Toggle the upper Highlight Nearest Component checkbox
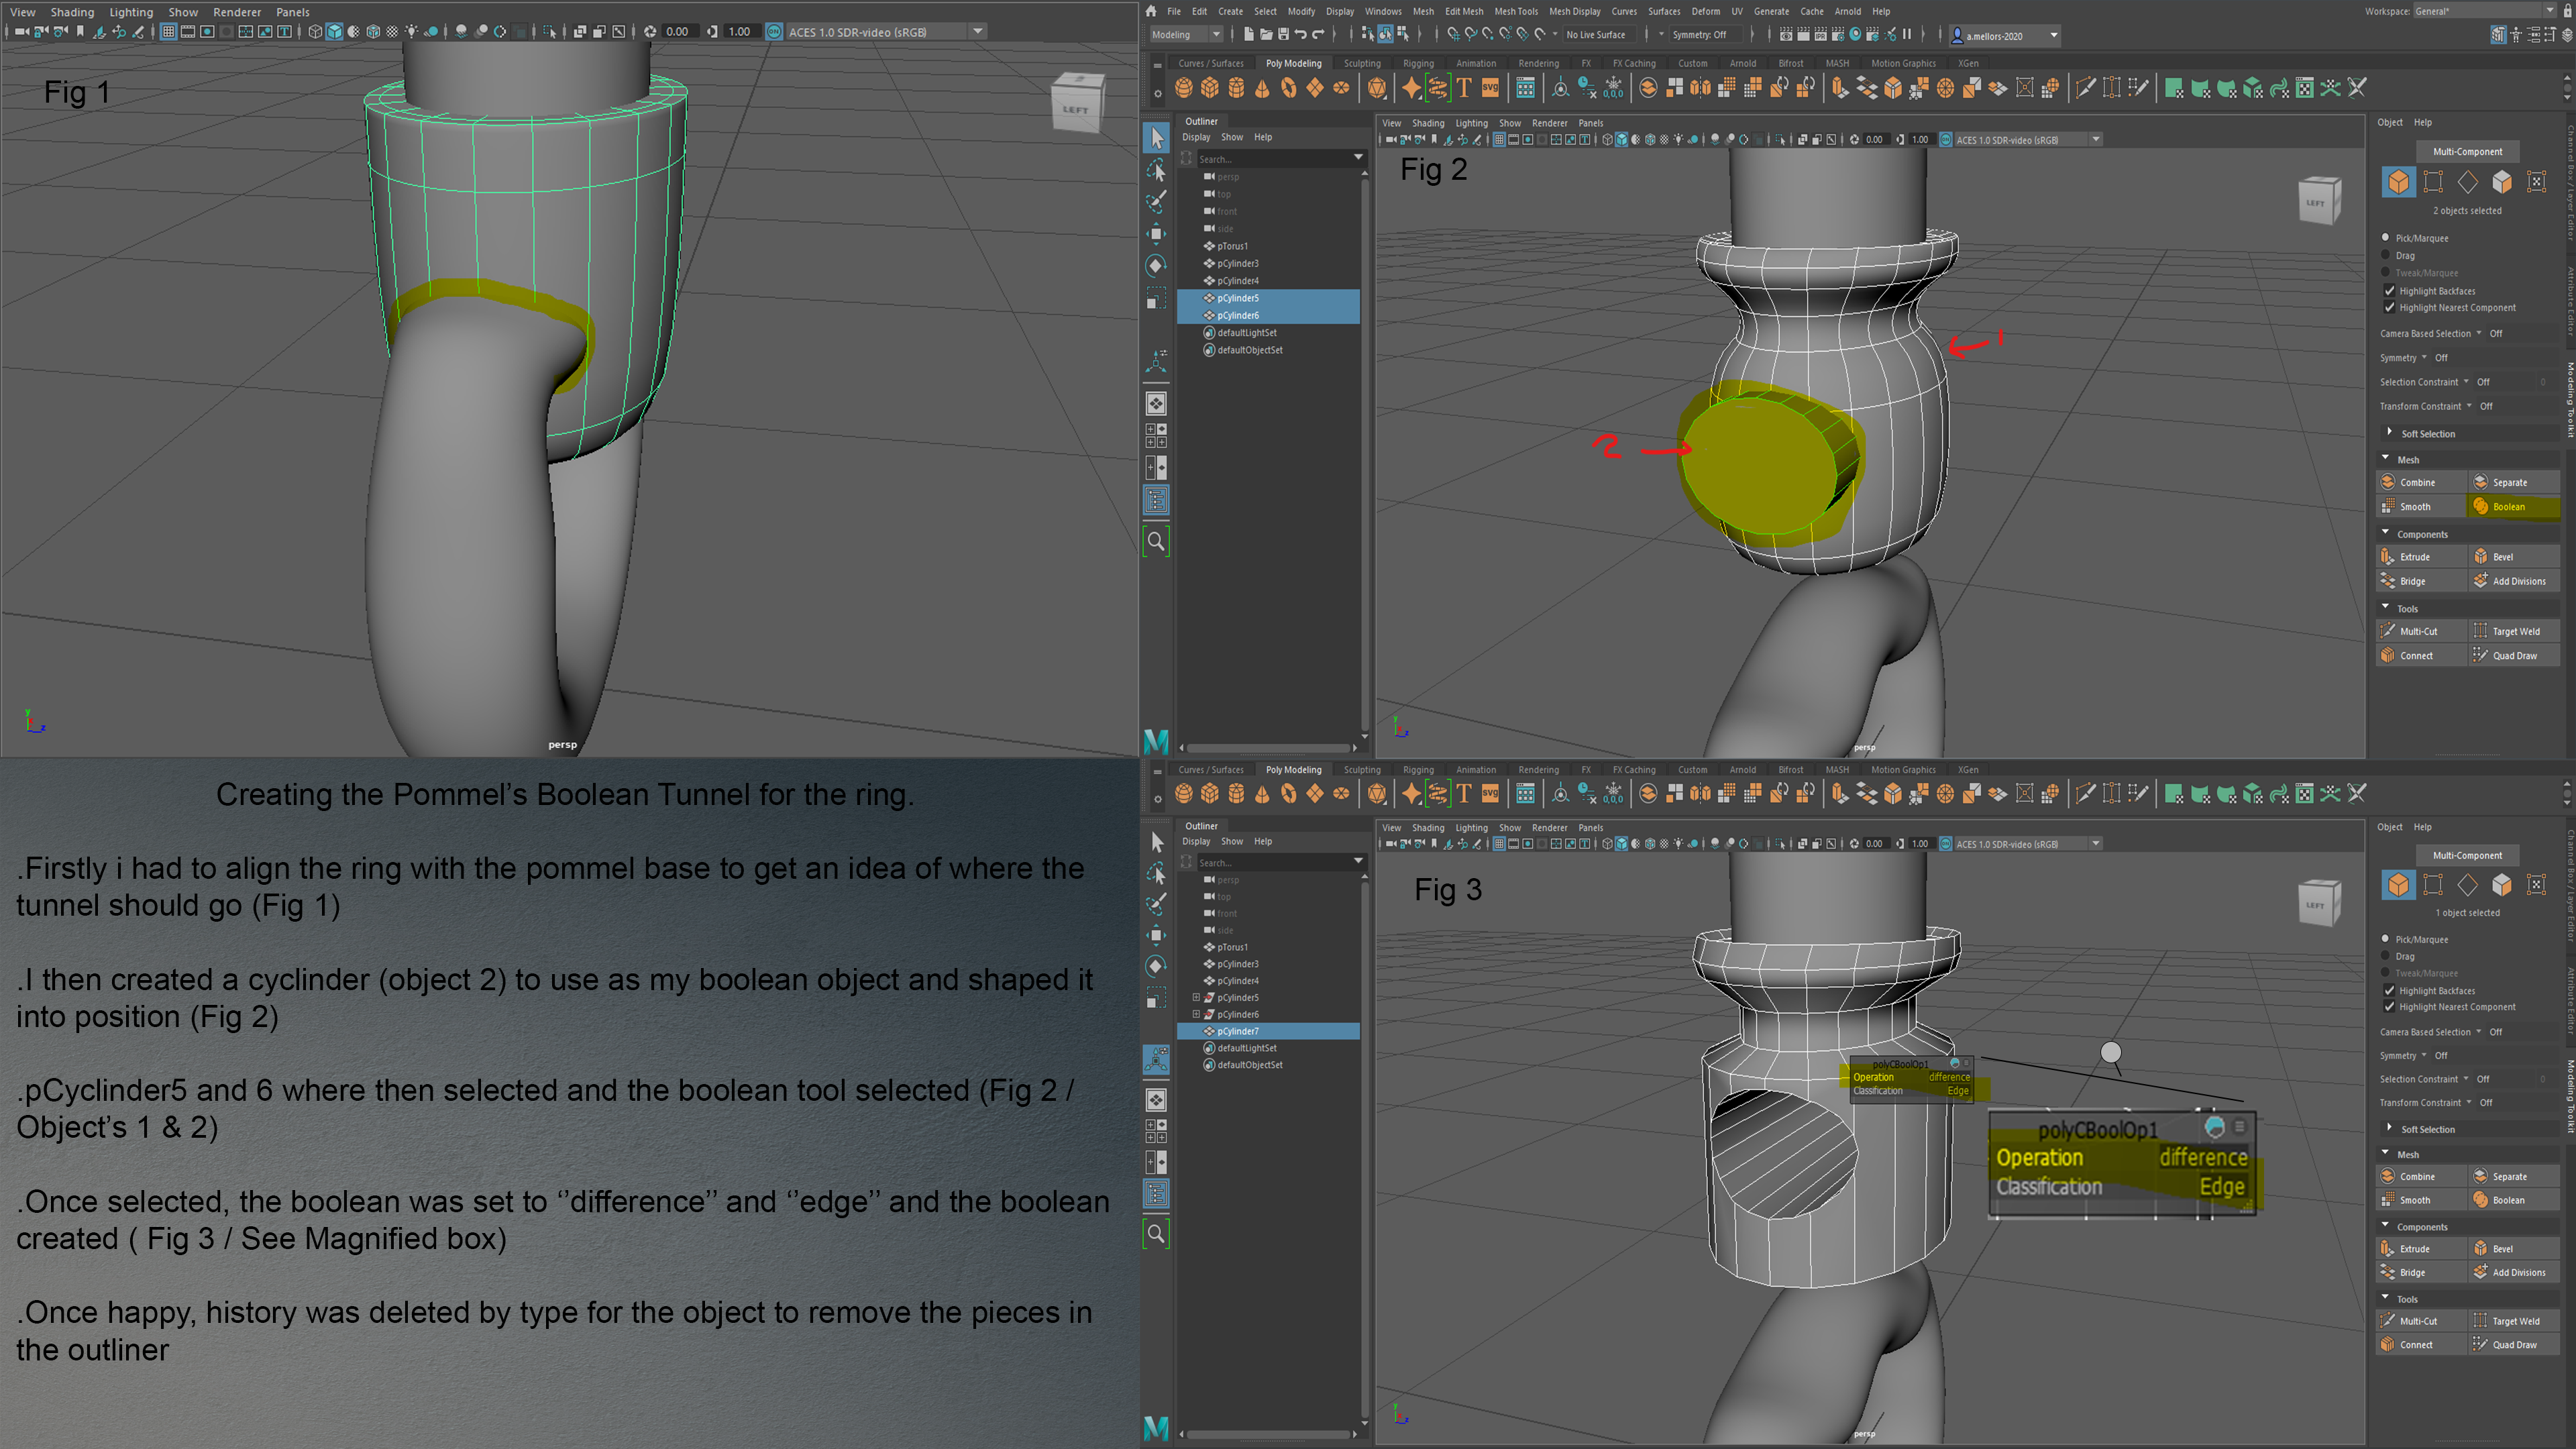 click(2390, 308)
